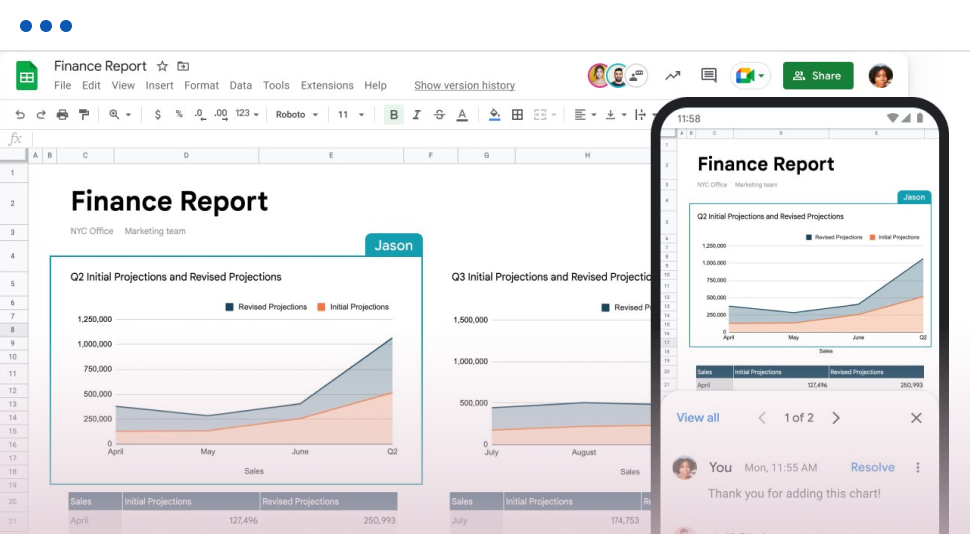This screenshot has width=970, height=534.
Task: Click the green Share button
Action: coord(817,76)
